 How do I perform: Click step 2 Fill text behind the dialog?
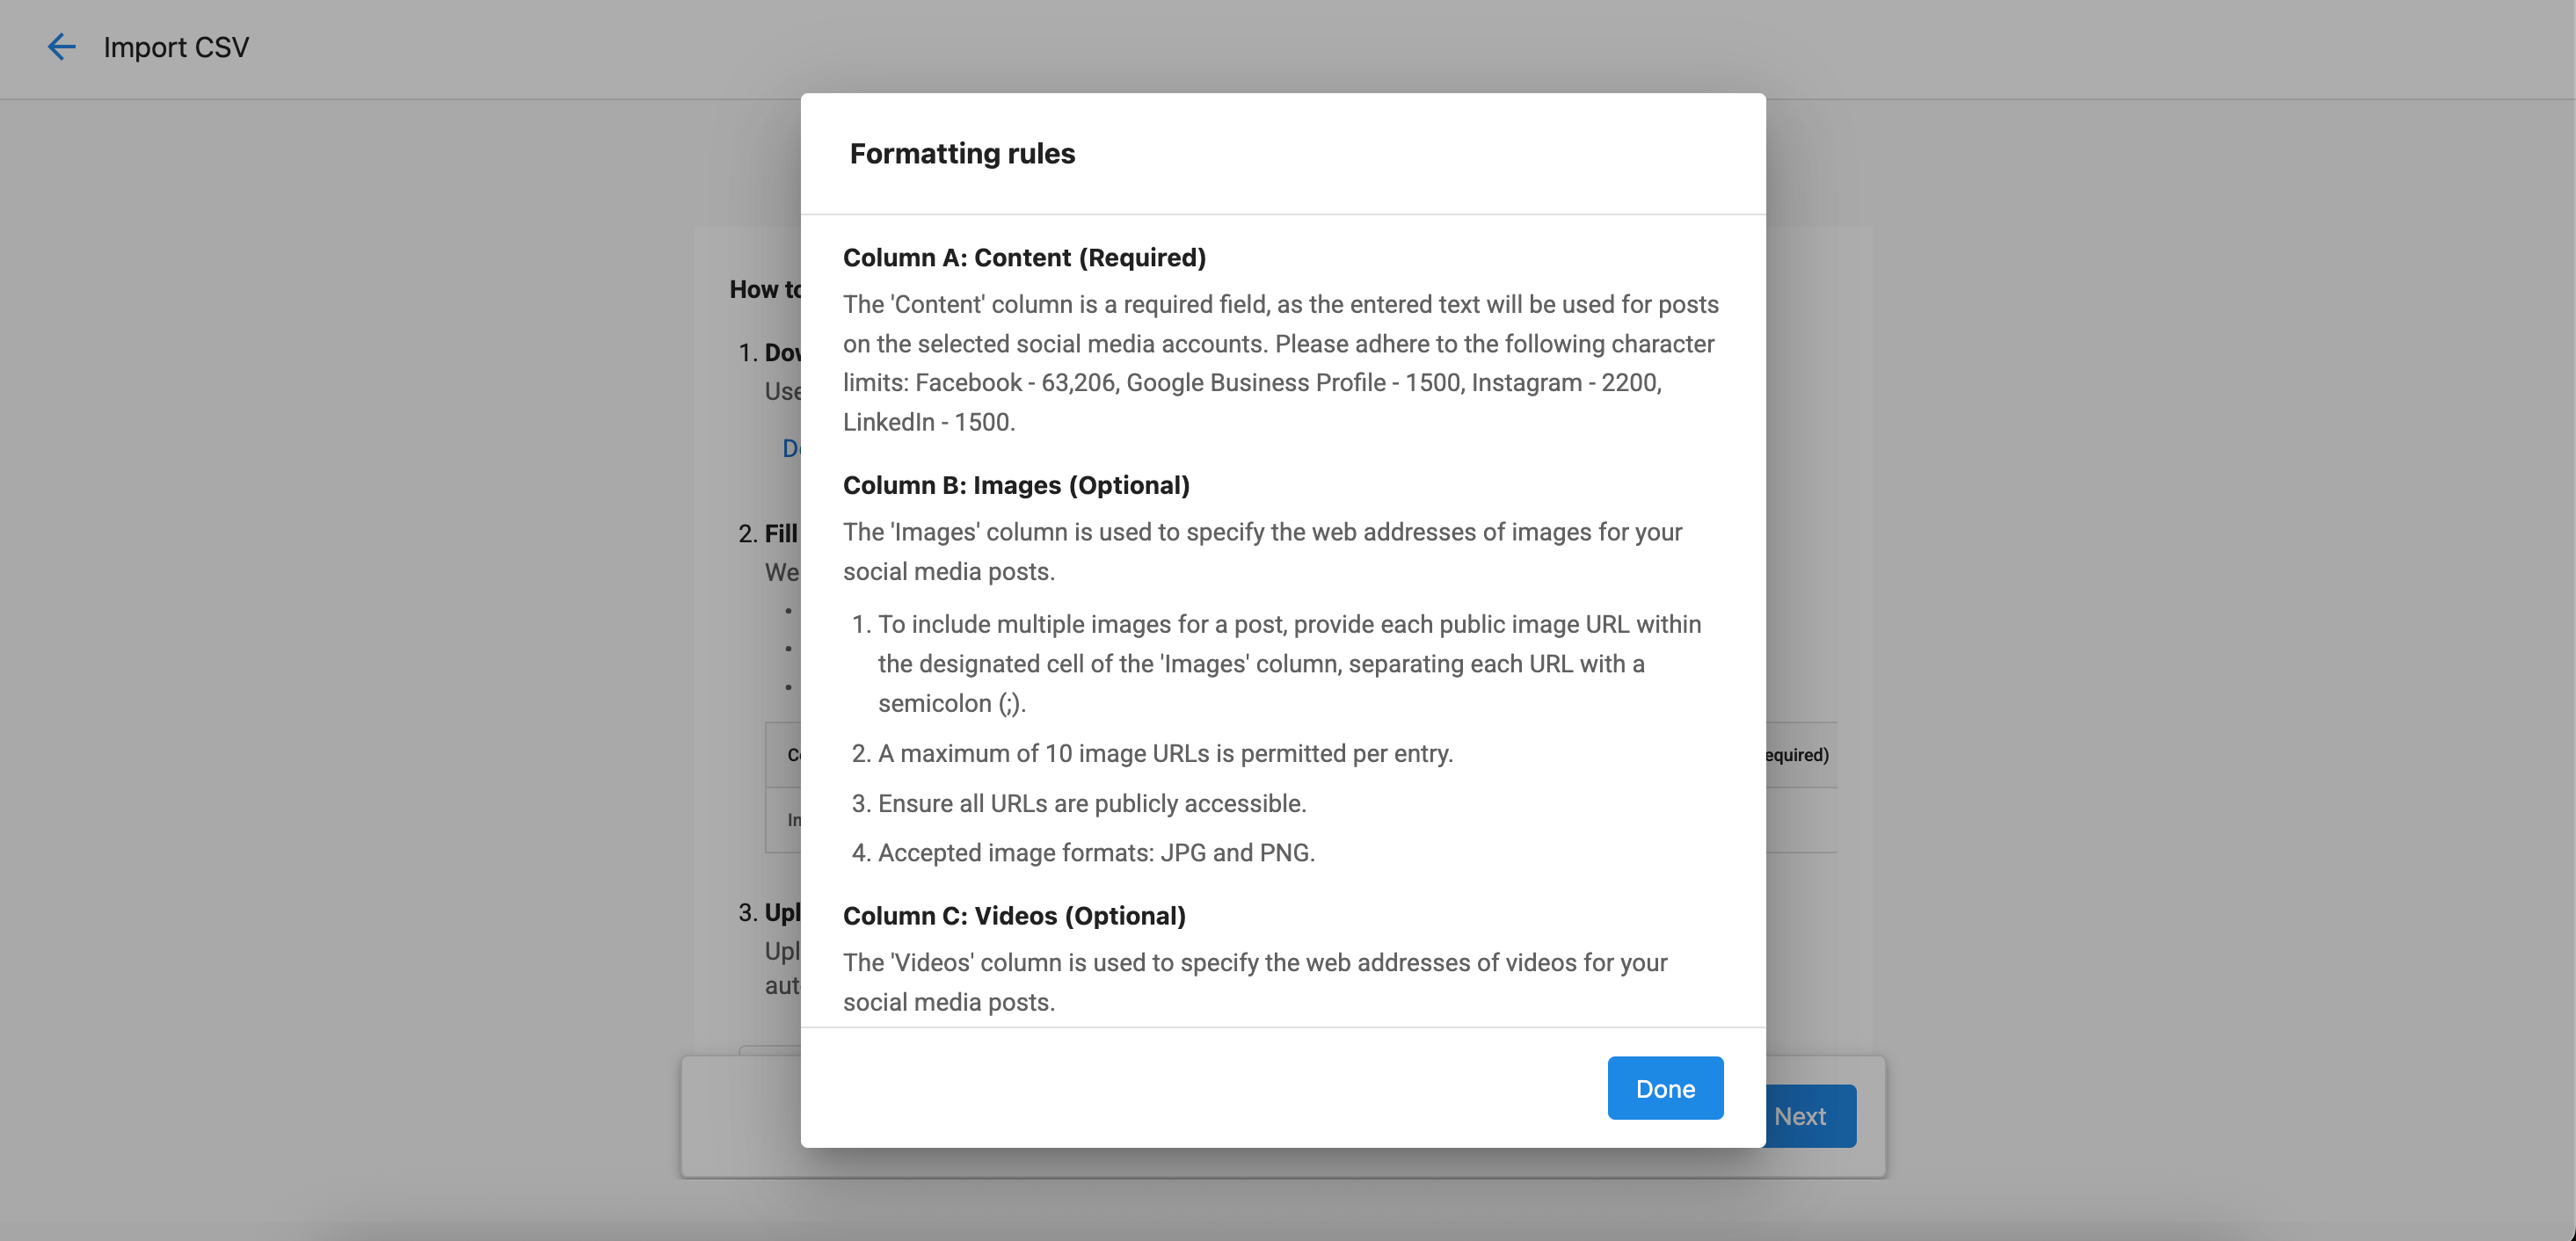[x=781, y=533]
